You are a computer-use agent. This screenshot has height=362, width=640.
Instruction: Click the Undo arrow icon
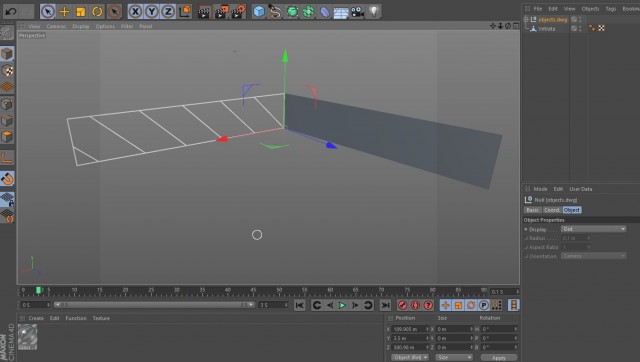tap(11, 11)
